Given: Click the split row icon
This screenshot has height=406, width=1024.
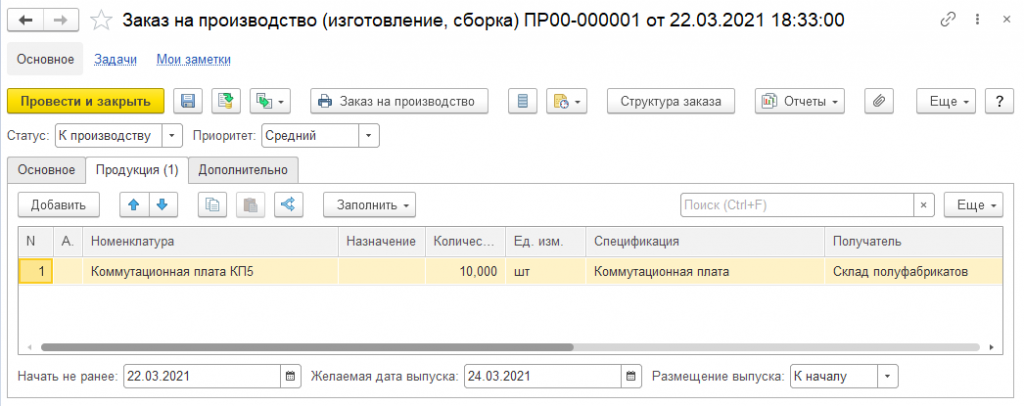Looking at the screenshot, I should [x=288, y=204].
